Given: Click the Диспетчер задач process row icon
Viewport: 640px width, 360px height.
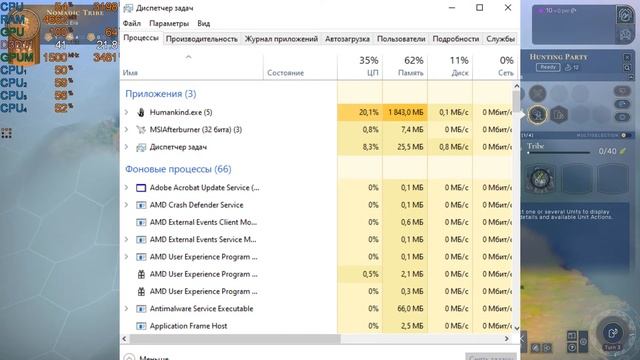Looking at the screenshot, I should [x=141, y=147].
